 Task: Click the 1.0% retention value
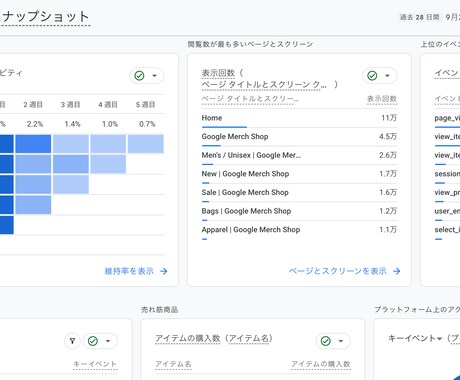tap(110, 124)
